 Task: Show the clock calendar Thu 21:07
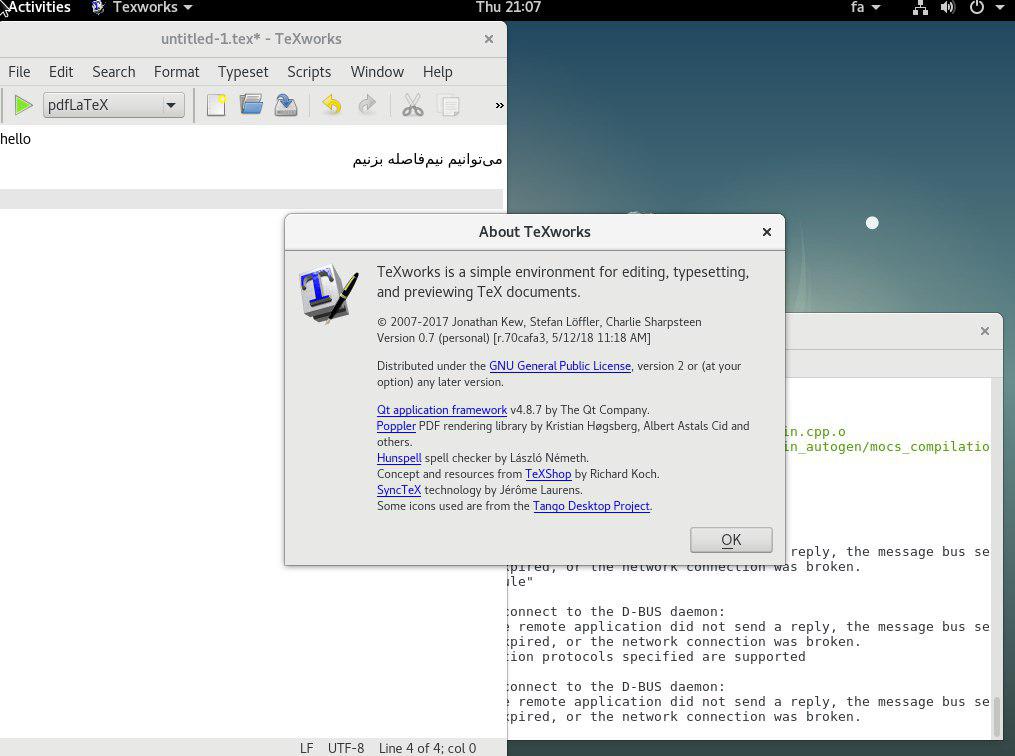(508, 8)
